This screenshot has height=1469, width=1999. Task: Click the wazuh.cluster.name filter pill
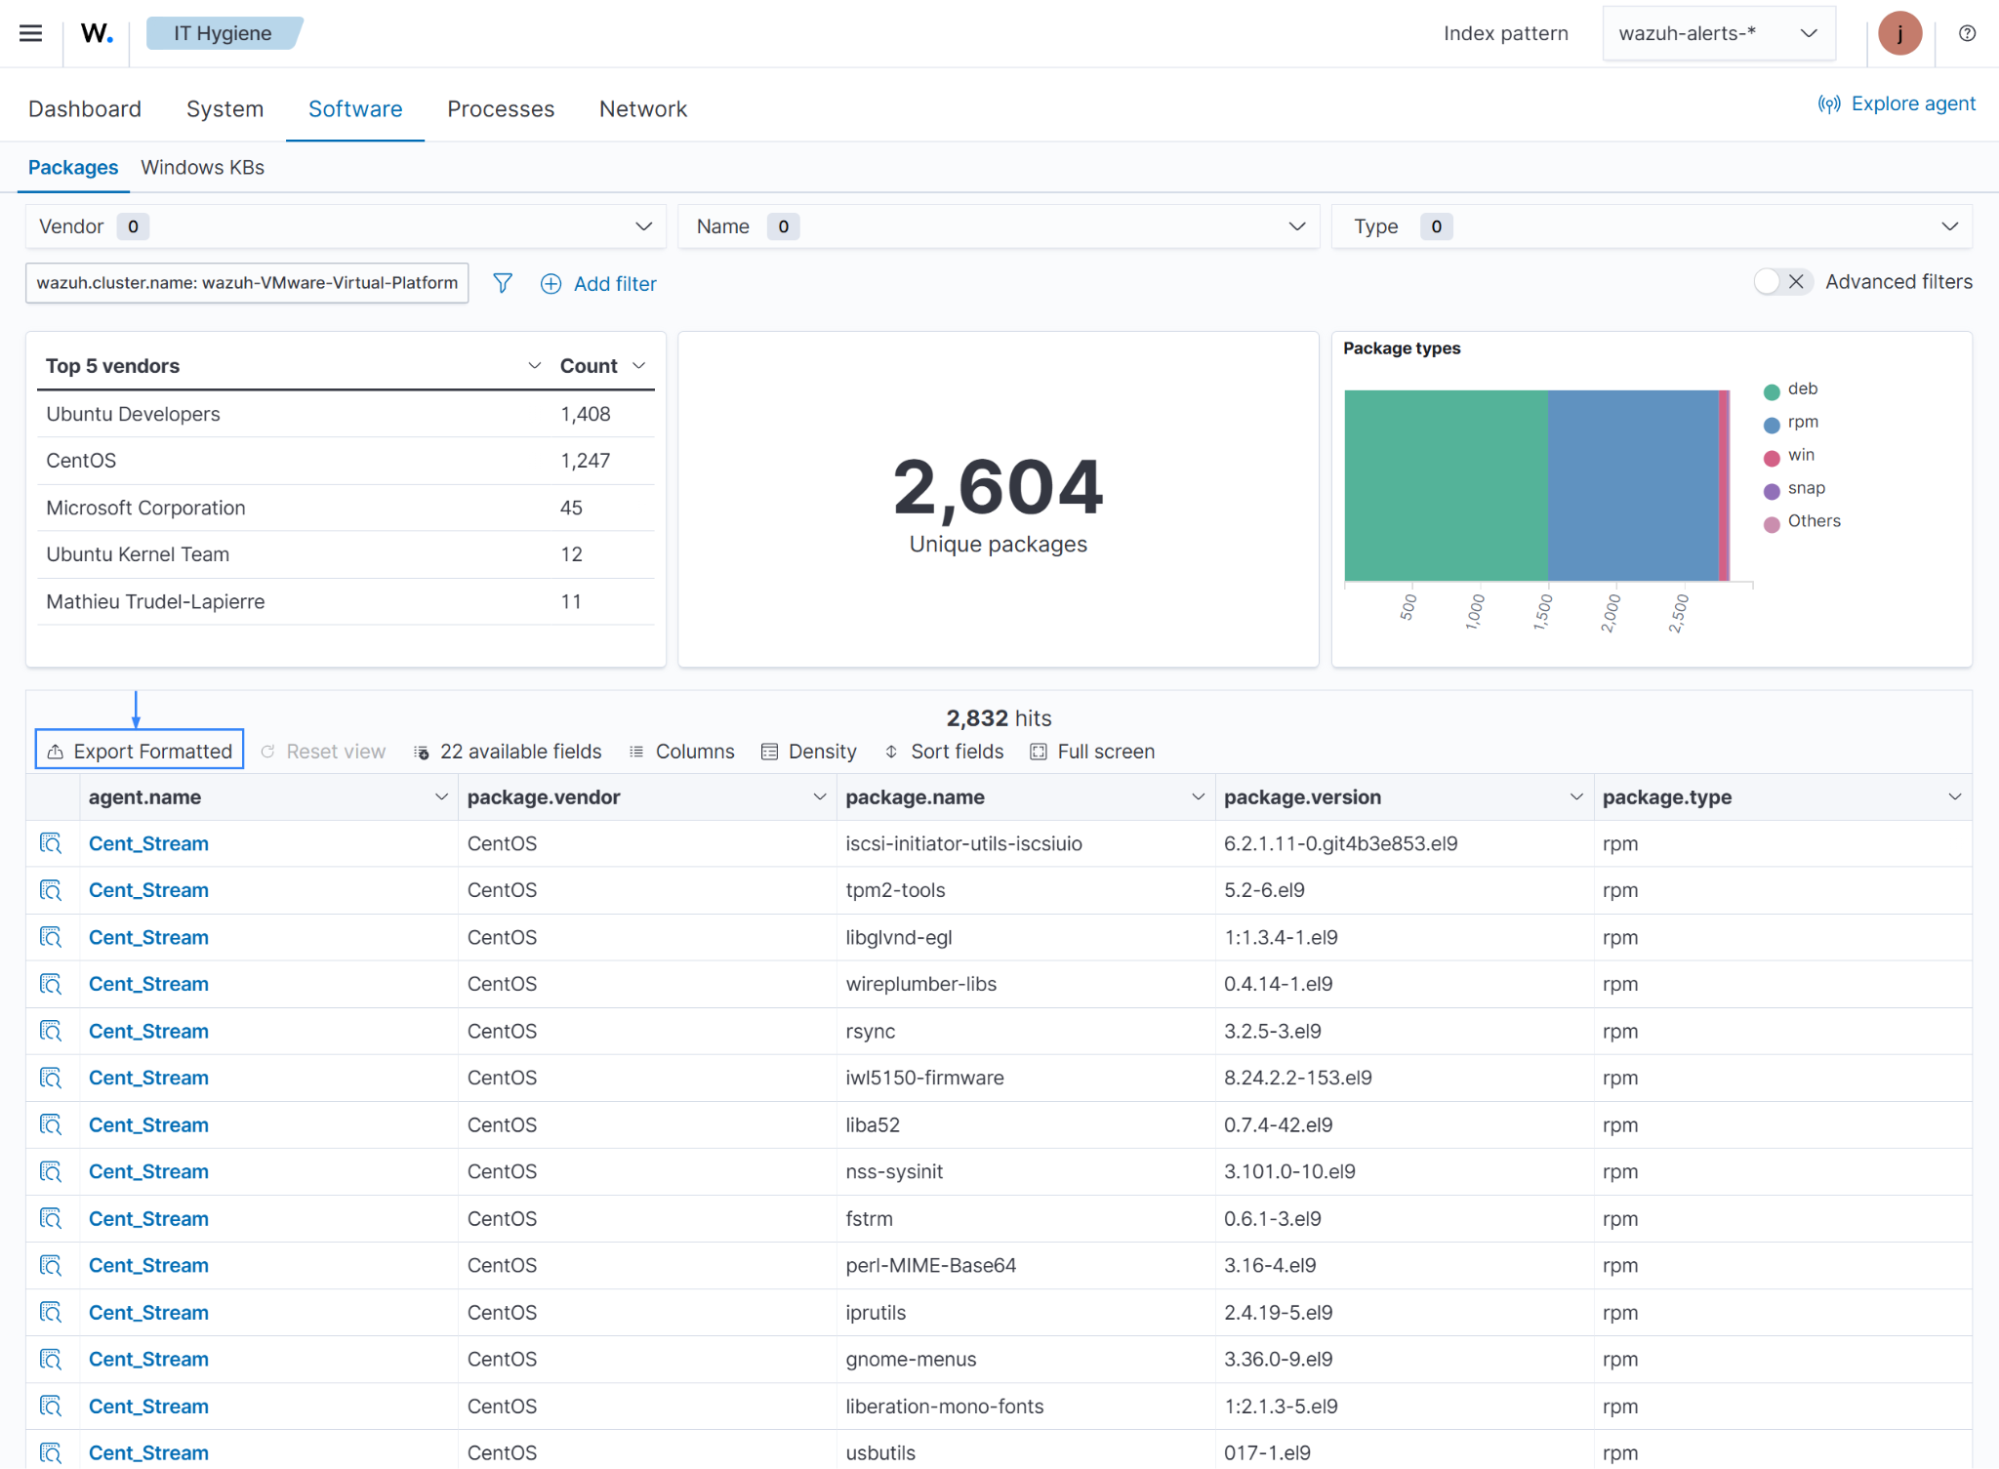[247, 283]
